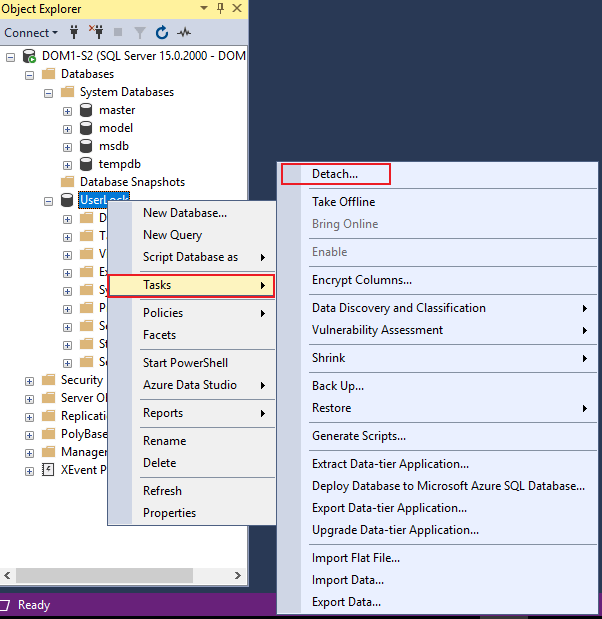This screenshot has width=602, height=619.
Task: Collapse the UserLock database node
Action: click(x=49, y=201)
